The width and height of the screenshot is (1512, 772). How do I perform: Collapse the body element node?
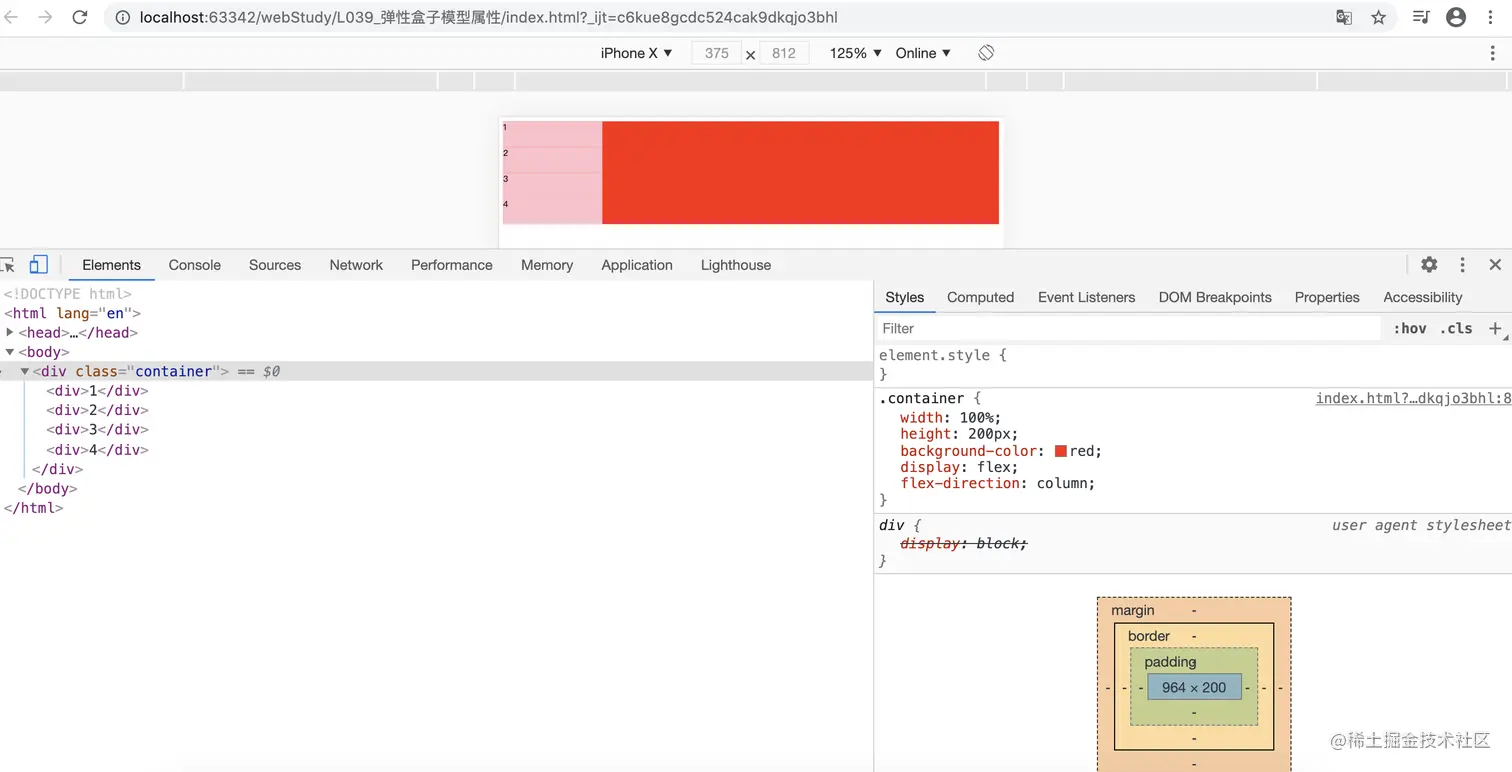[10, 352]
